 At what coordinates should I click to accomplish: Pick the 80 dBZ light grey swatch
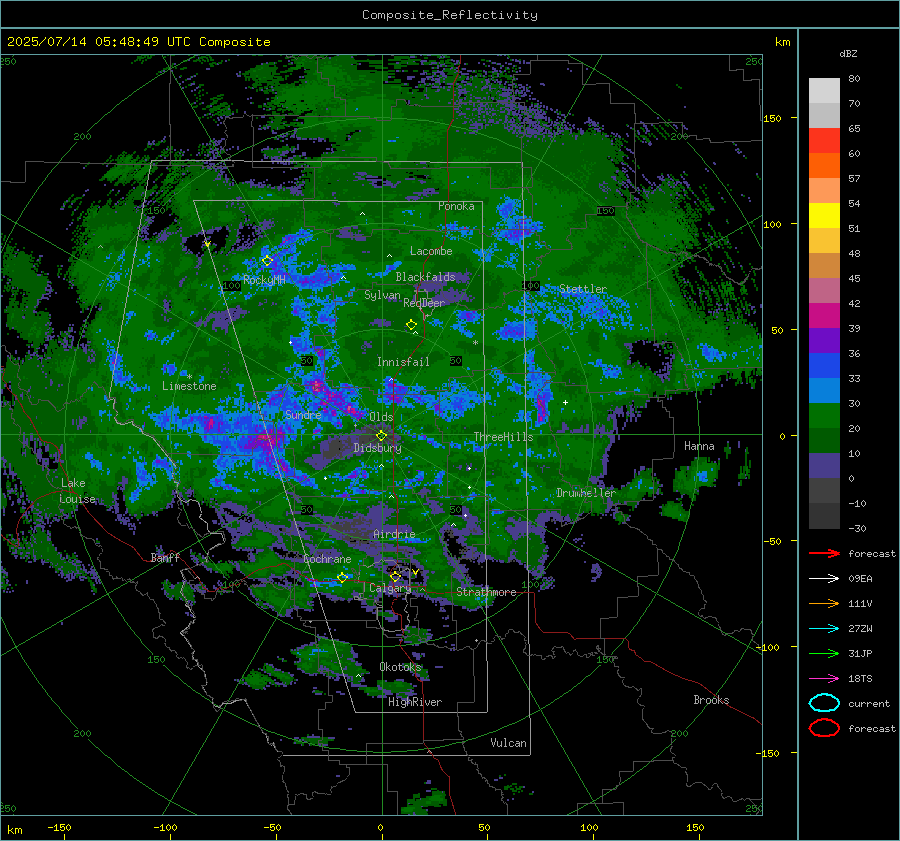click(x=824, y=90)
